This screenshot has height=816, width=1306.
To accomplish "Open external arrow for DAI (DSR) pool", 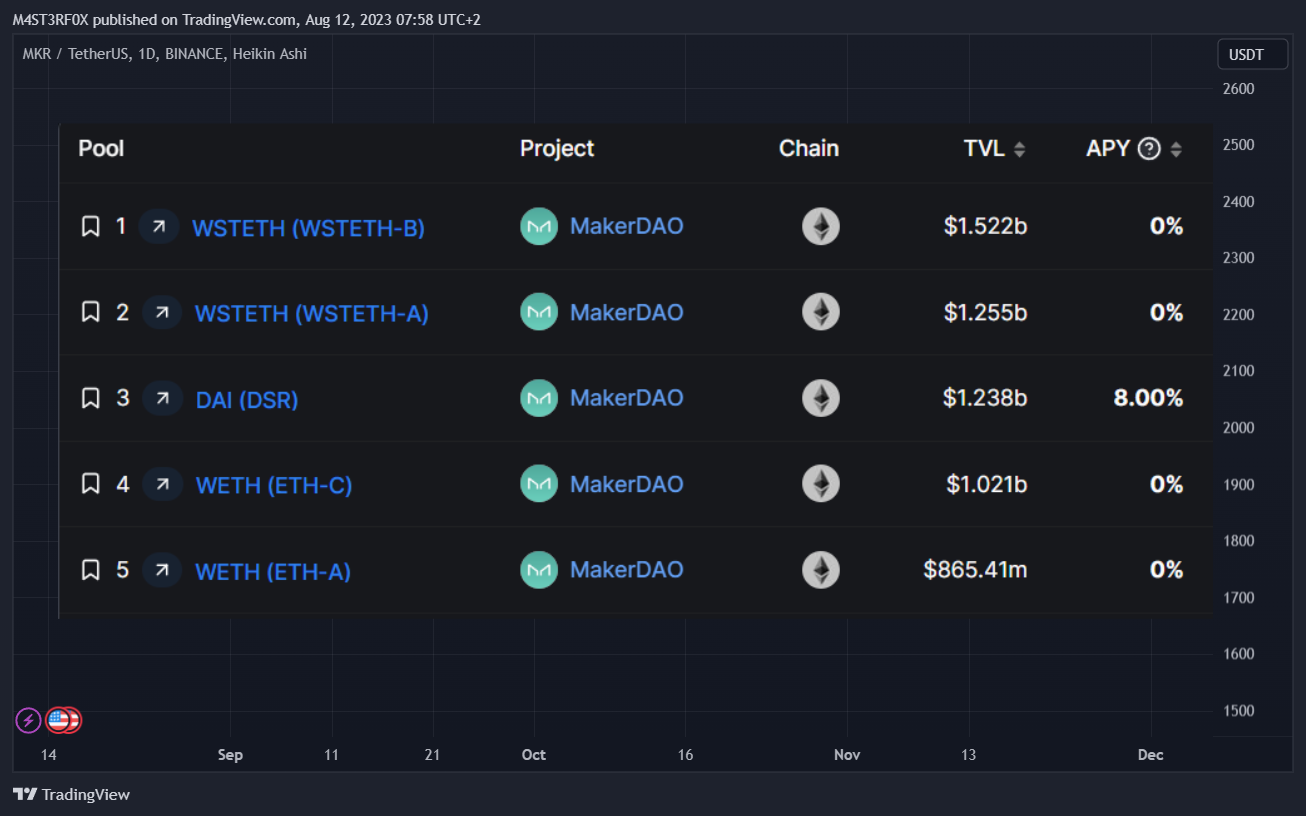I will click(162, 399).
